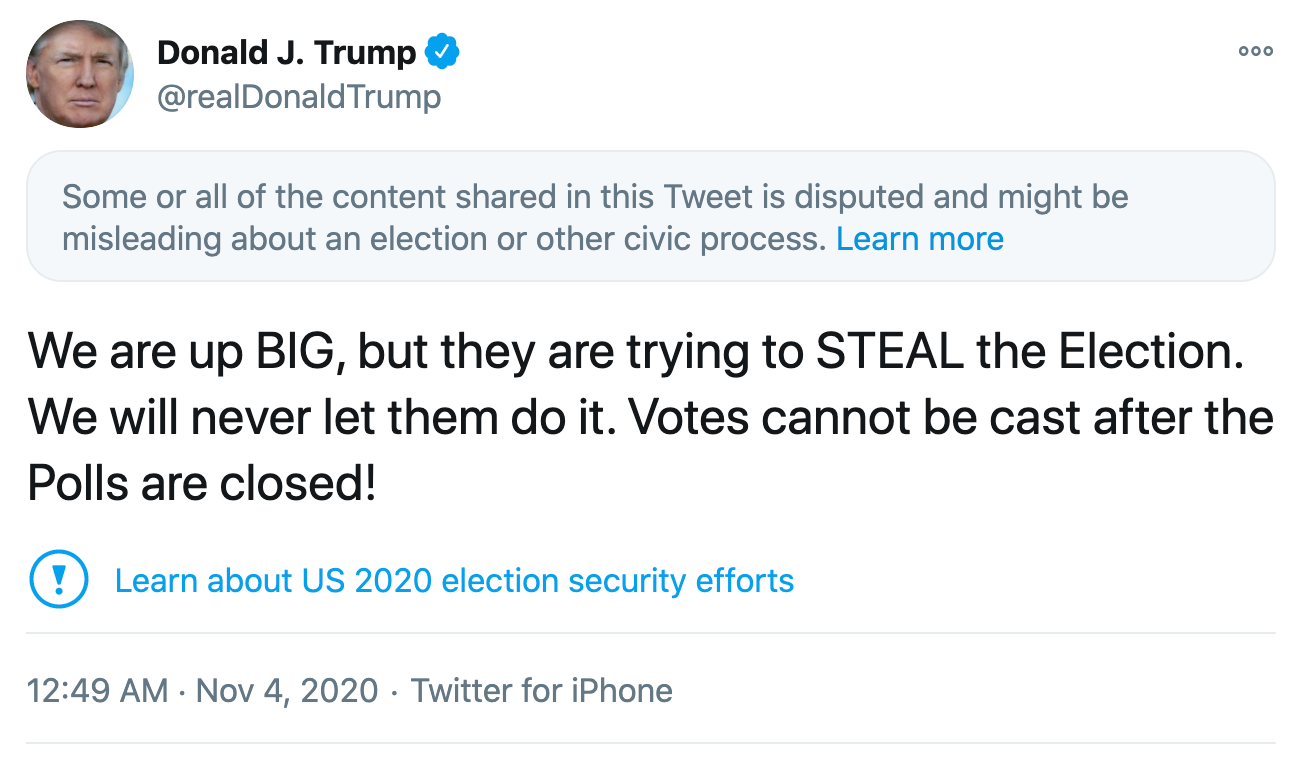This screenshot has height=764, width=1302.
Task: Visit the @realDonaldTrump handle
Action: click(299, 97)
